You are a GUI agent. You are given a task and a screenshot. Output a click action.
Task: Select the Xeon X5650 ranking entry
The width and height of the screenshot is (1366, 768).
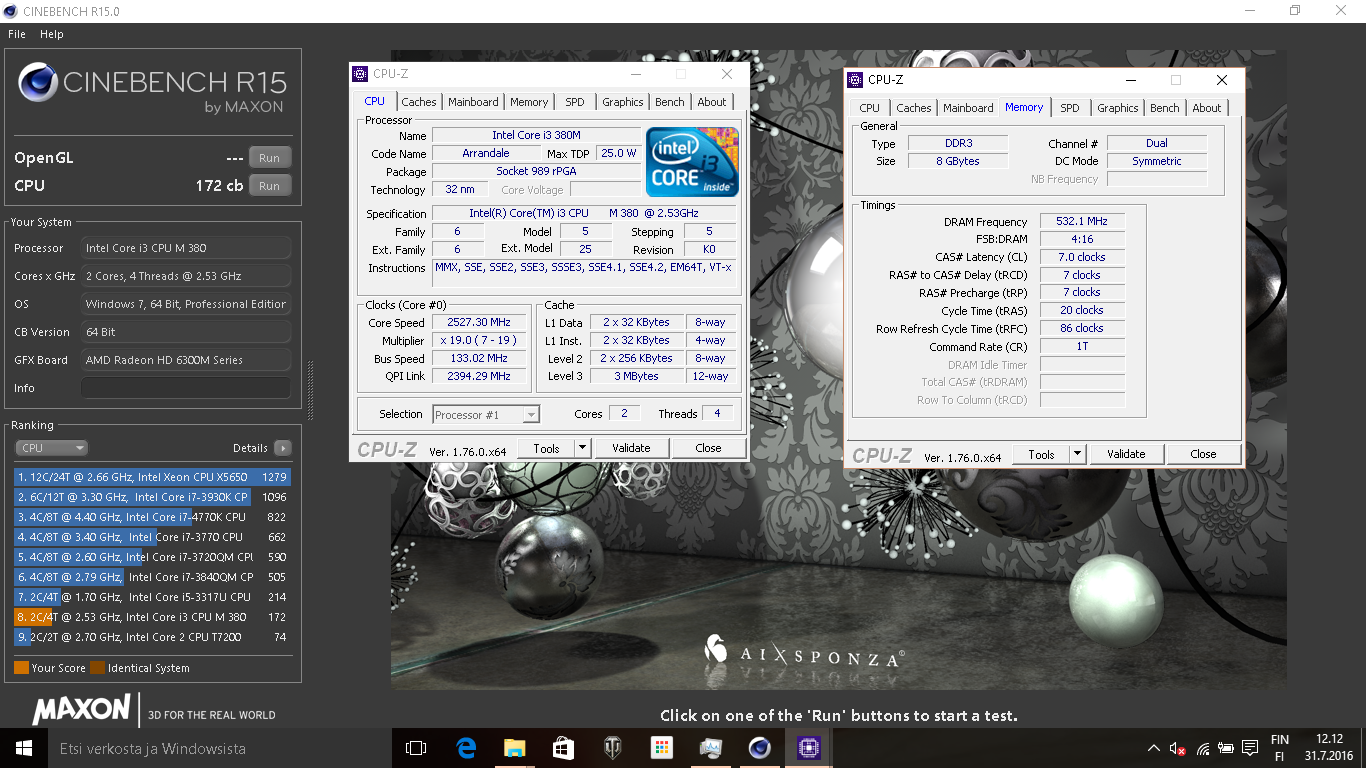(x=152, y=477)
